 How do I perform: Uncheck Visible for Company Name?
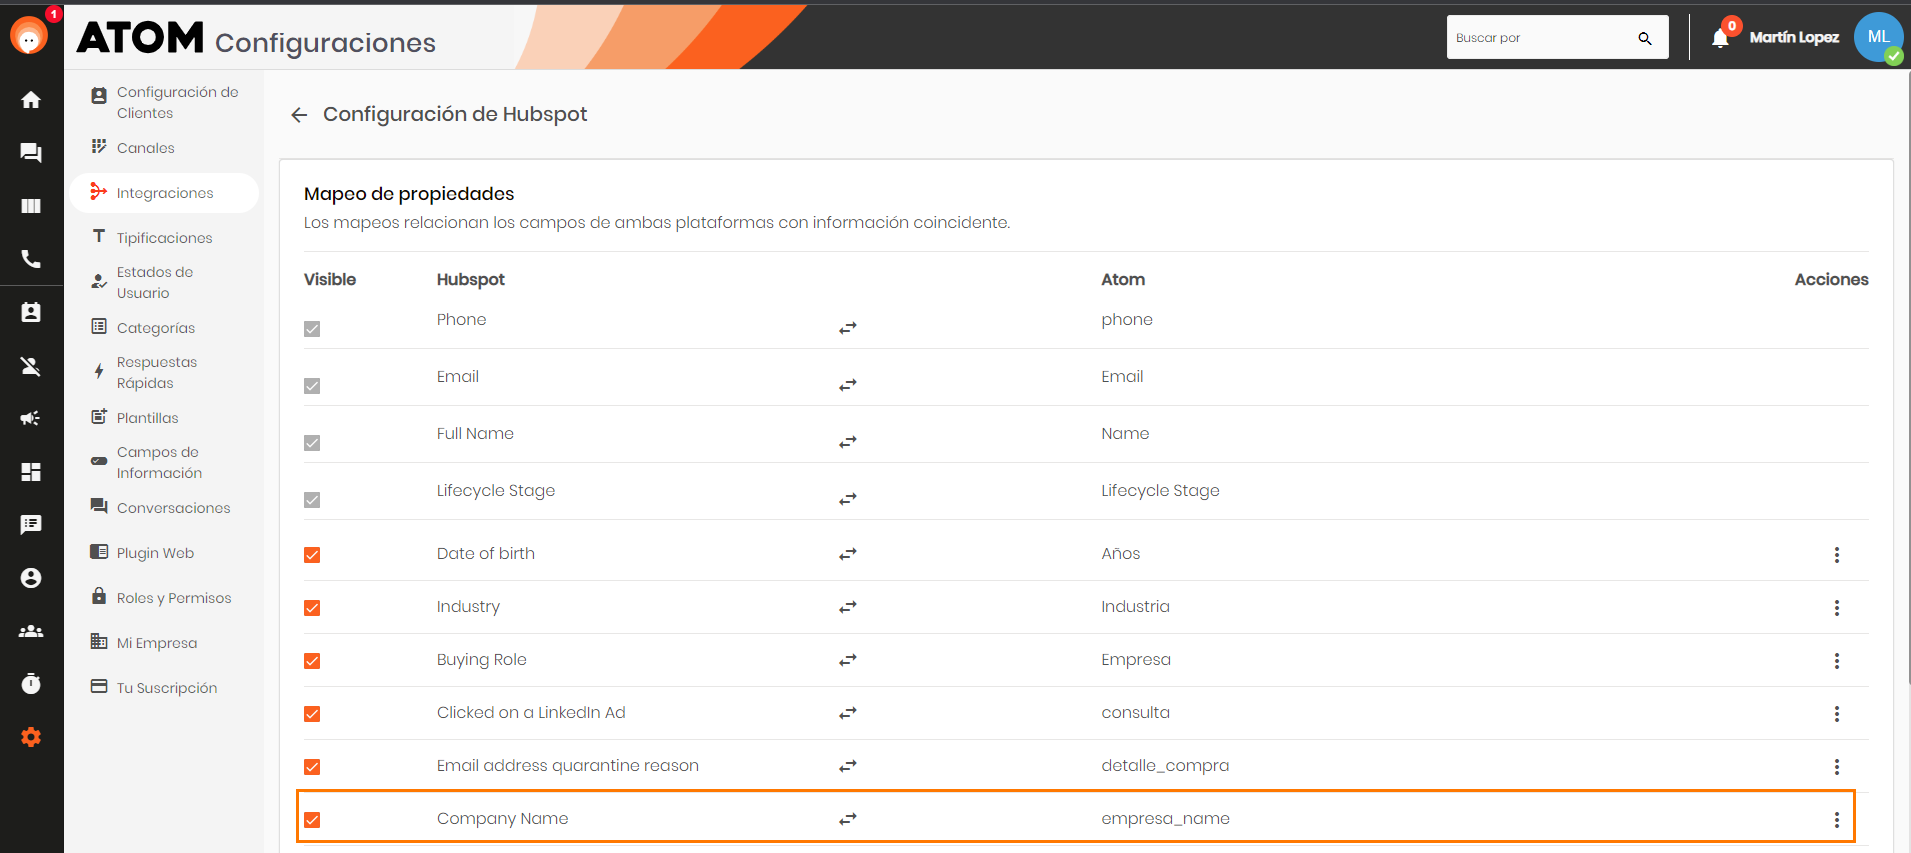[x=312, y=820]
